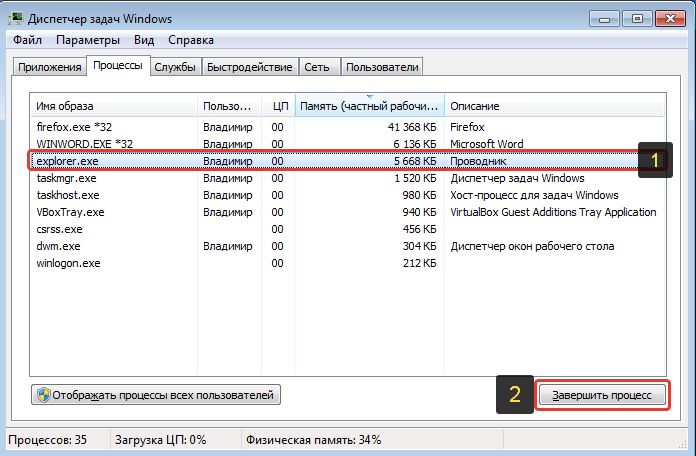Open the Параметры menu

(88, 40)
